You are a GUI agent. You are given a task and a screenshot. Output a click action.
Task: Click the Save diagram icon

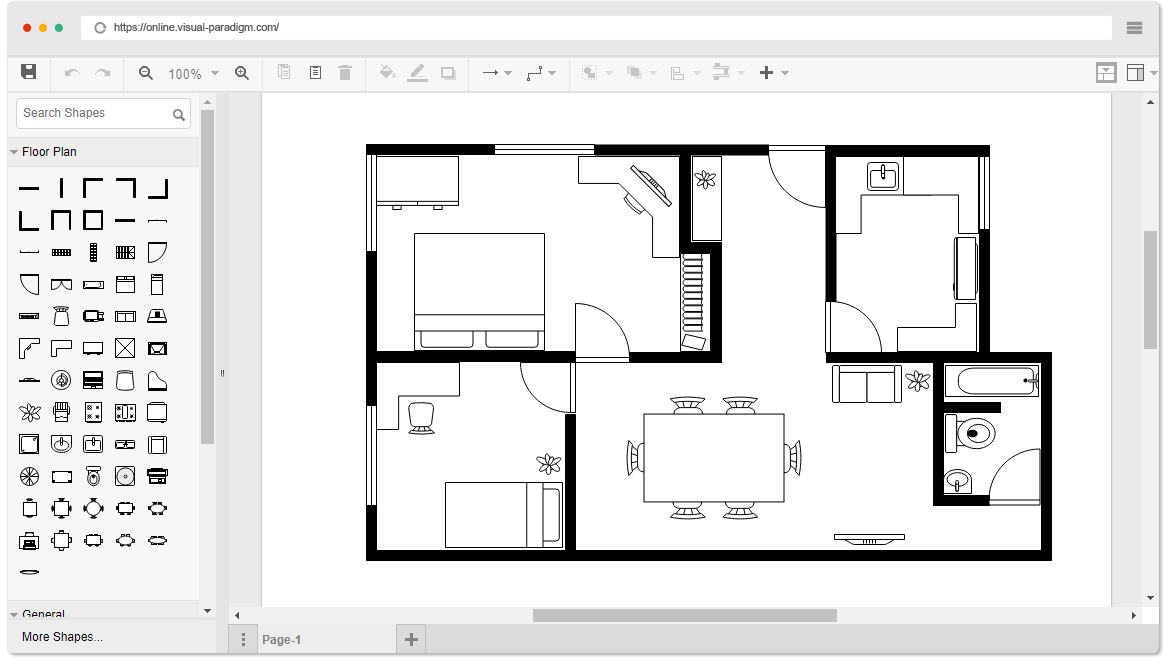click(x=28, y=72)
